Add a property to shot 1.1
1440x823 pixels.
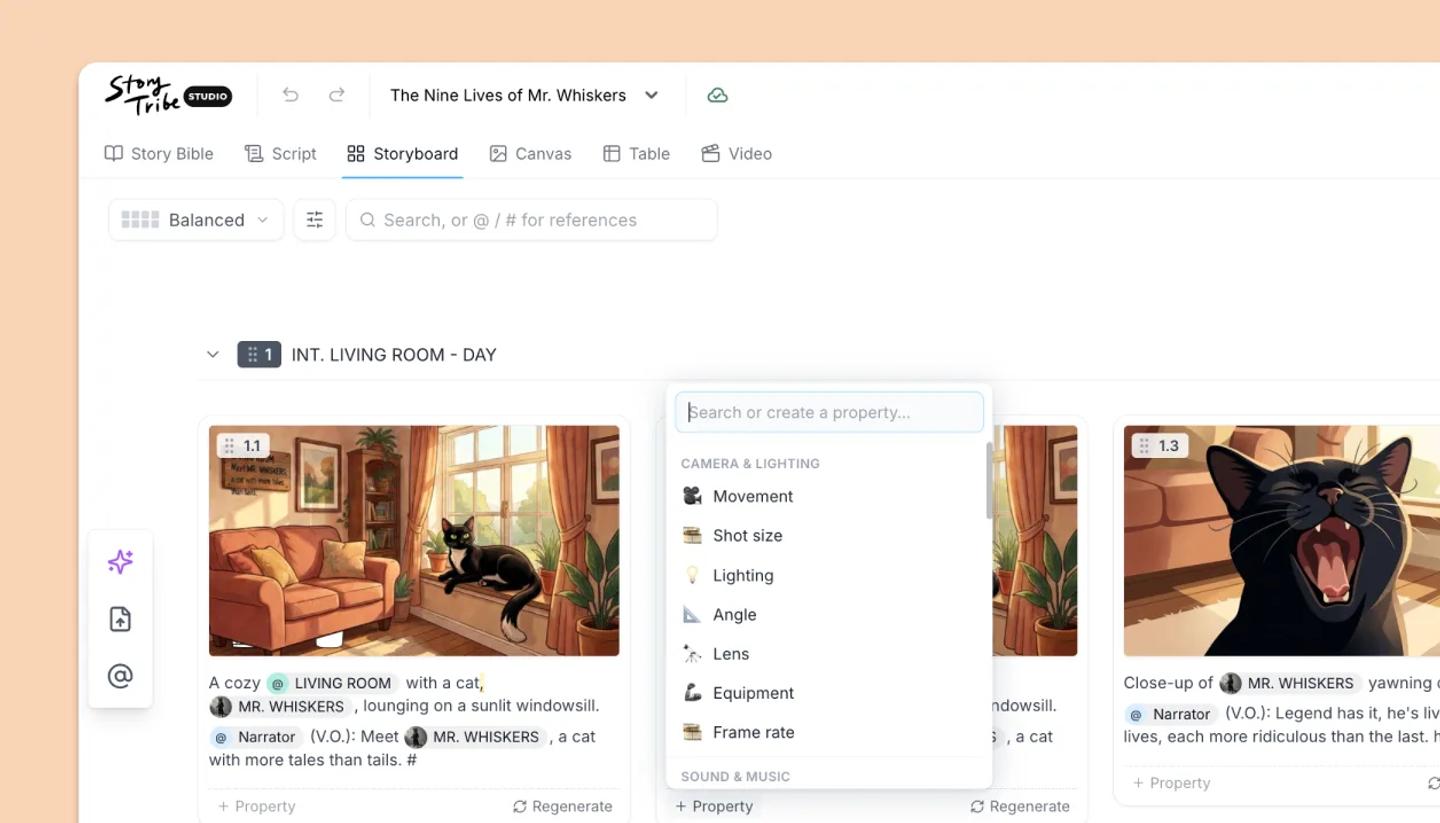257,806
